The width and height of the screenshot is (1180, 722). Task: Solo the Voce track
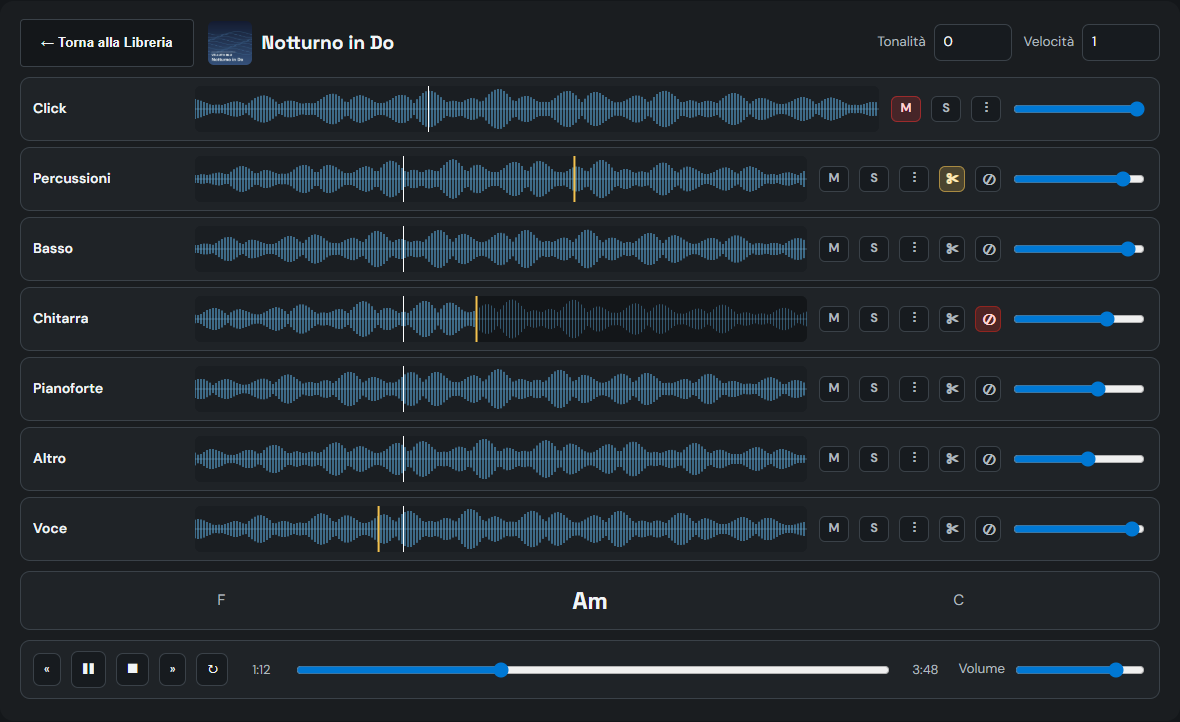(874, 529)
